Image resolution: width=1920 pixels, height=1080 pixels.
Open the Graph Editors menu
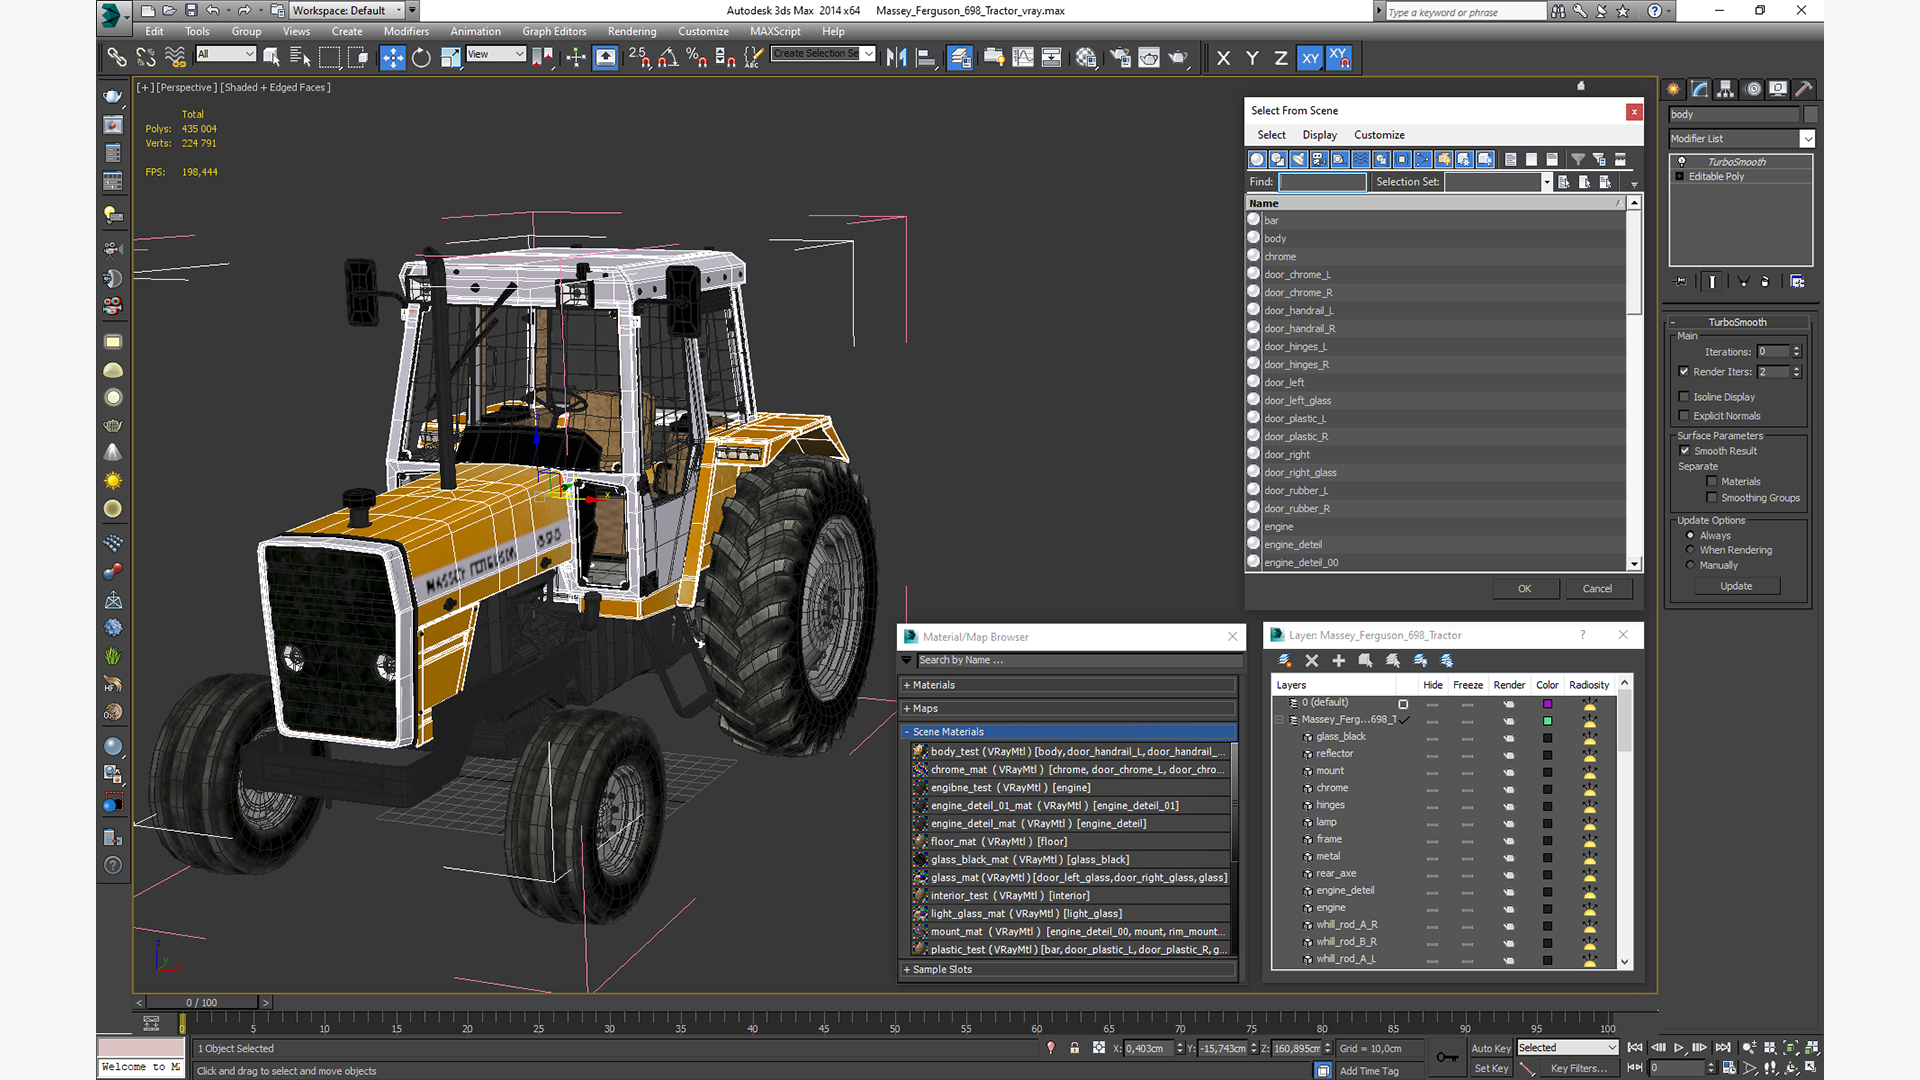point(554,31)
